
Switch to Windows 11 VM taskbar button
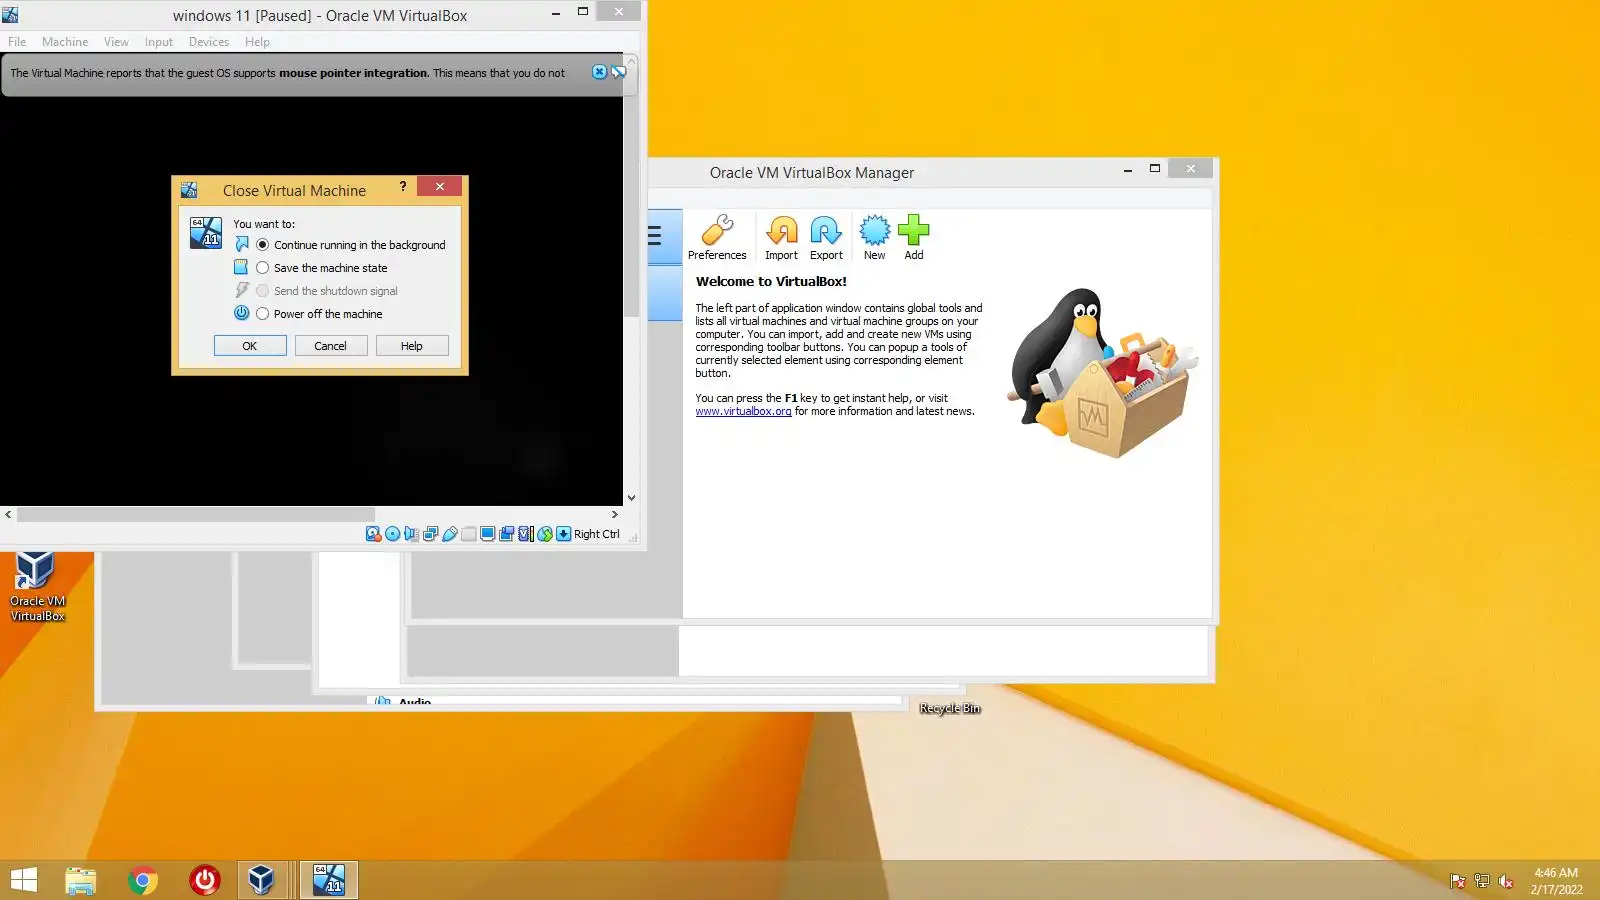pos(329,880)
